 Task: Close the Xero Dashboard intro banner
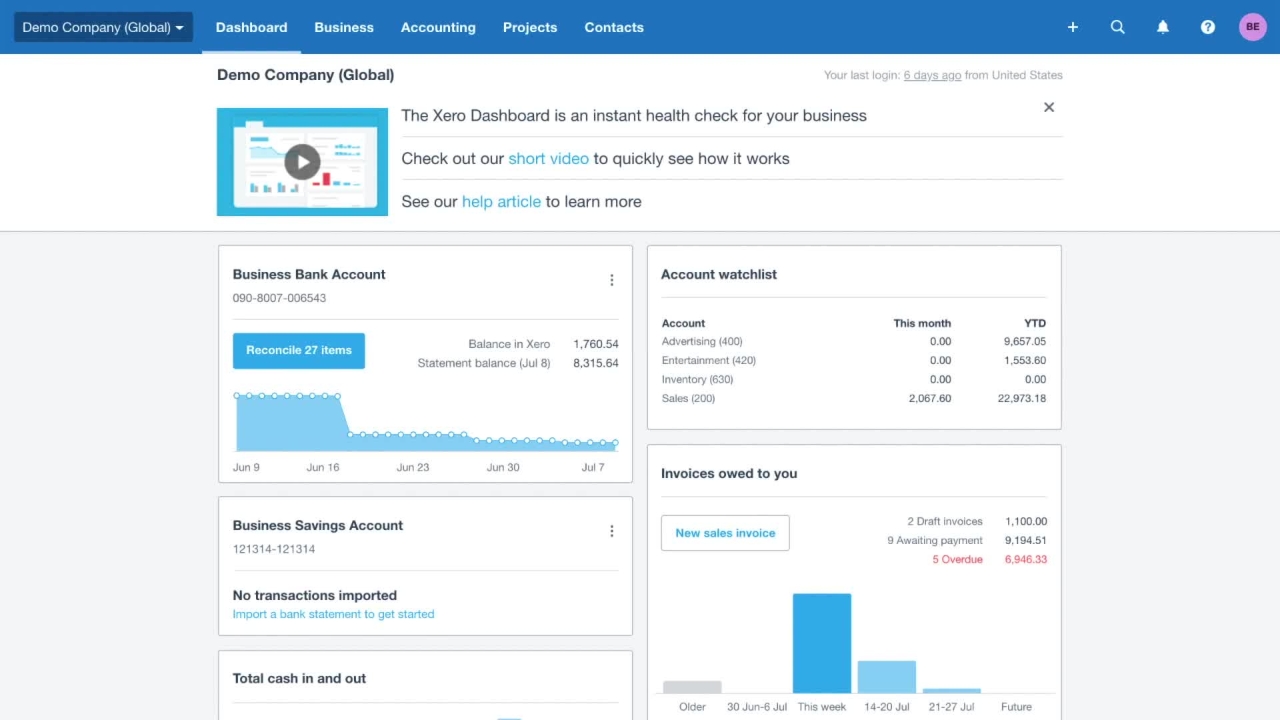point(1049,107)
